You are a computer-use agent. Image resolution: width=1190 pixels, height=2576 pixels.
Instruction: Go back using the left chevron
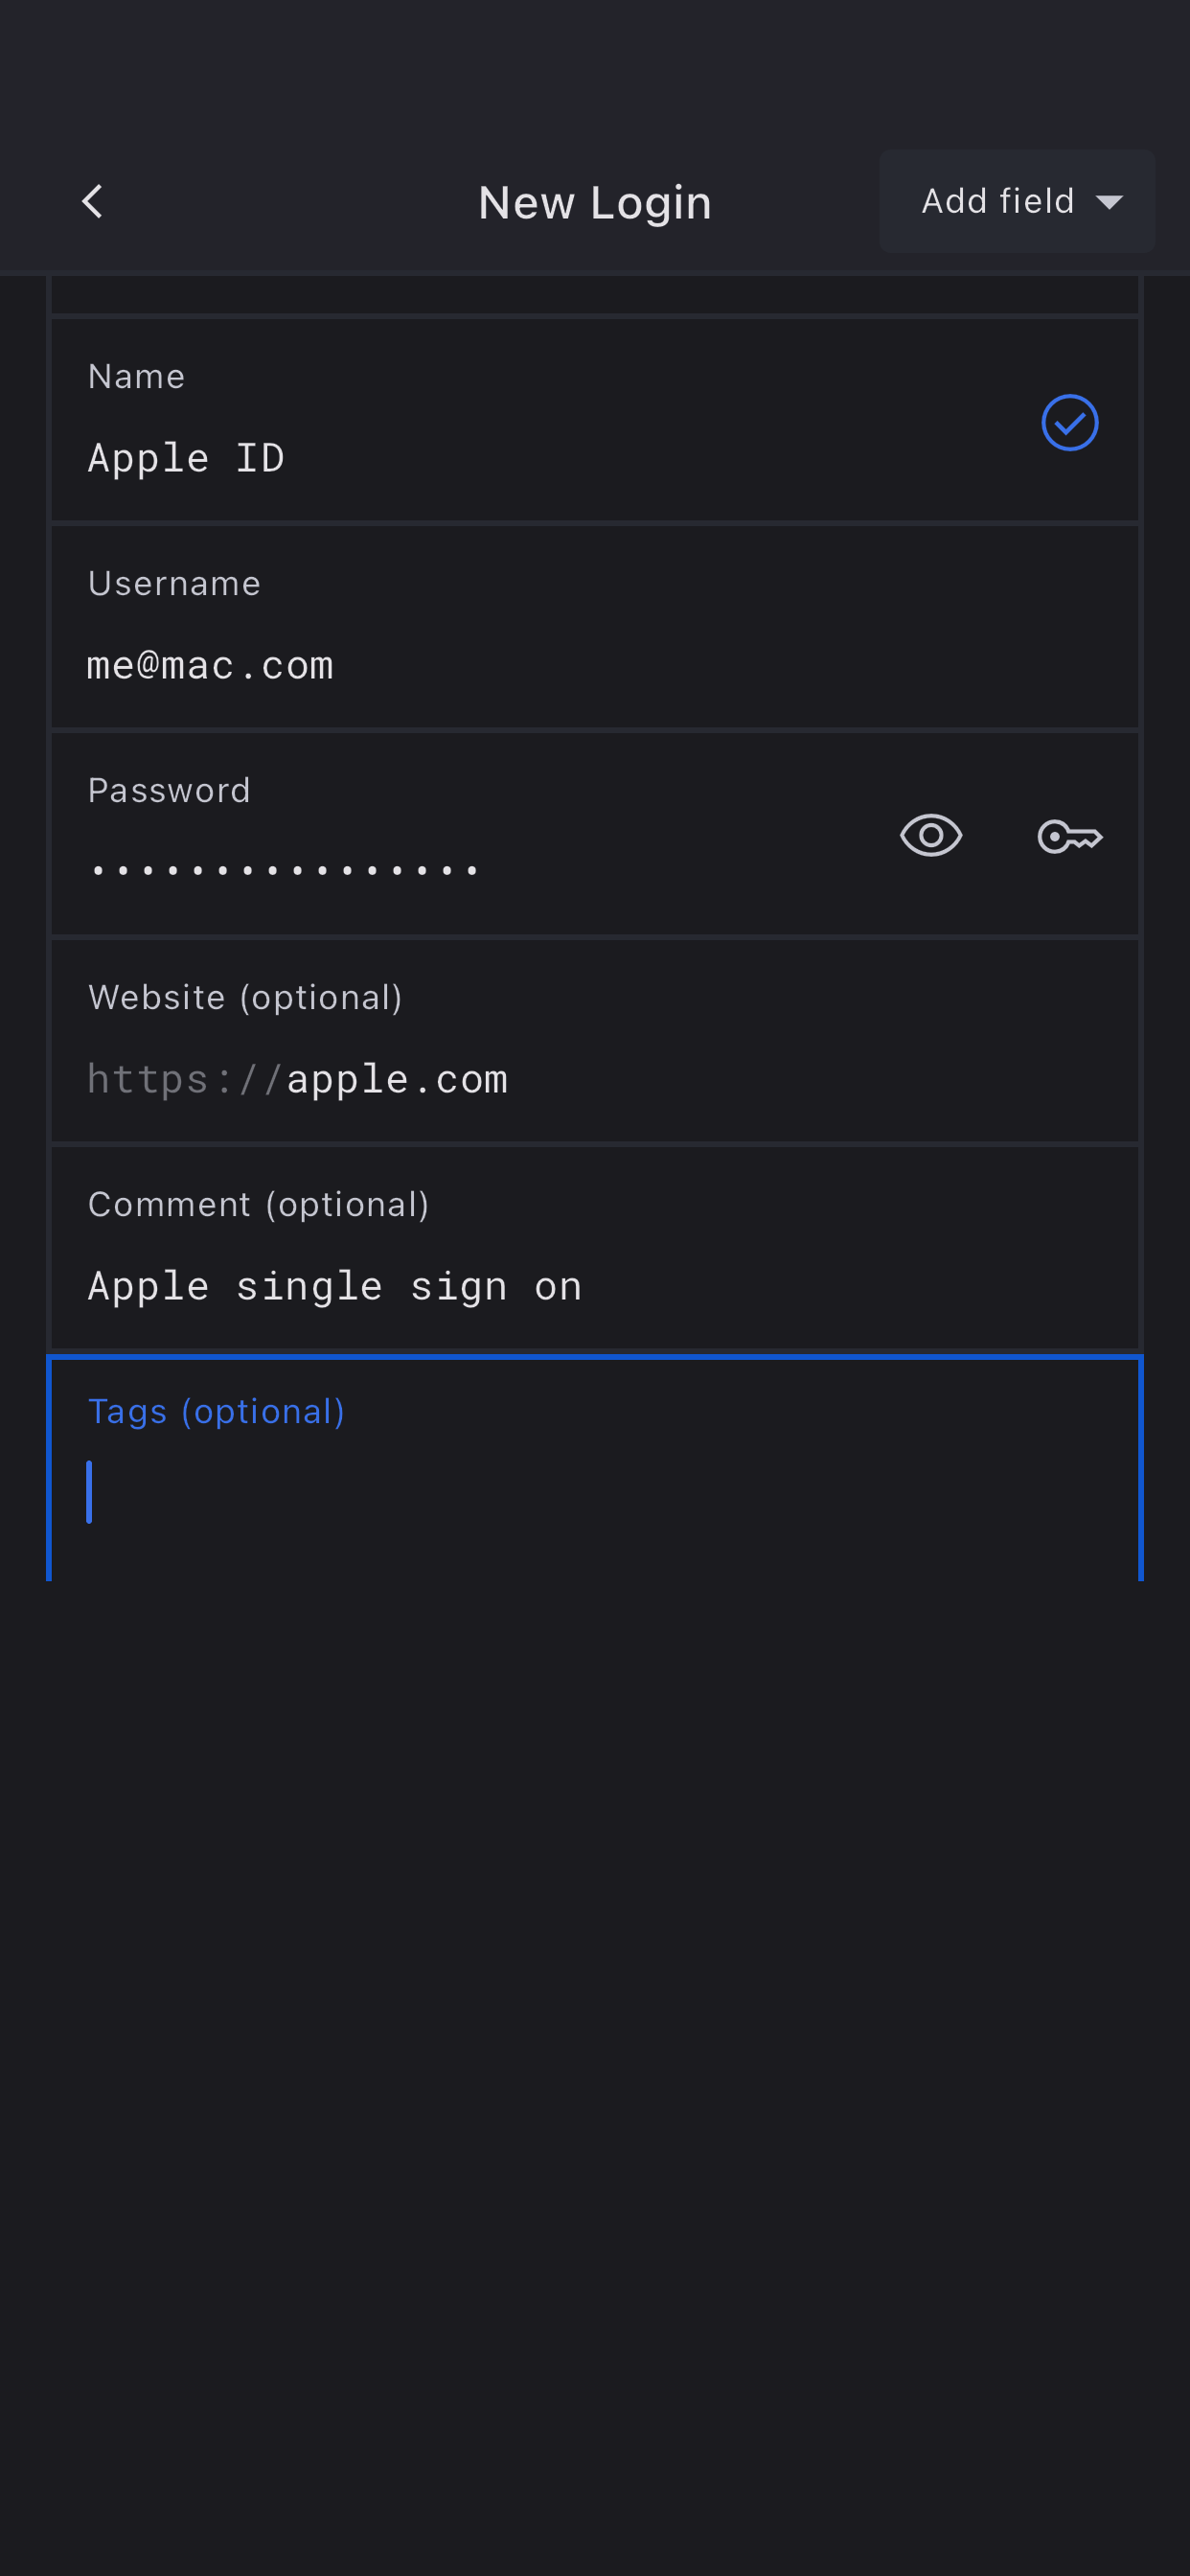coord(92,201)
